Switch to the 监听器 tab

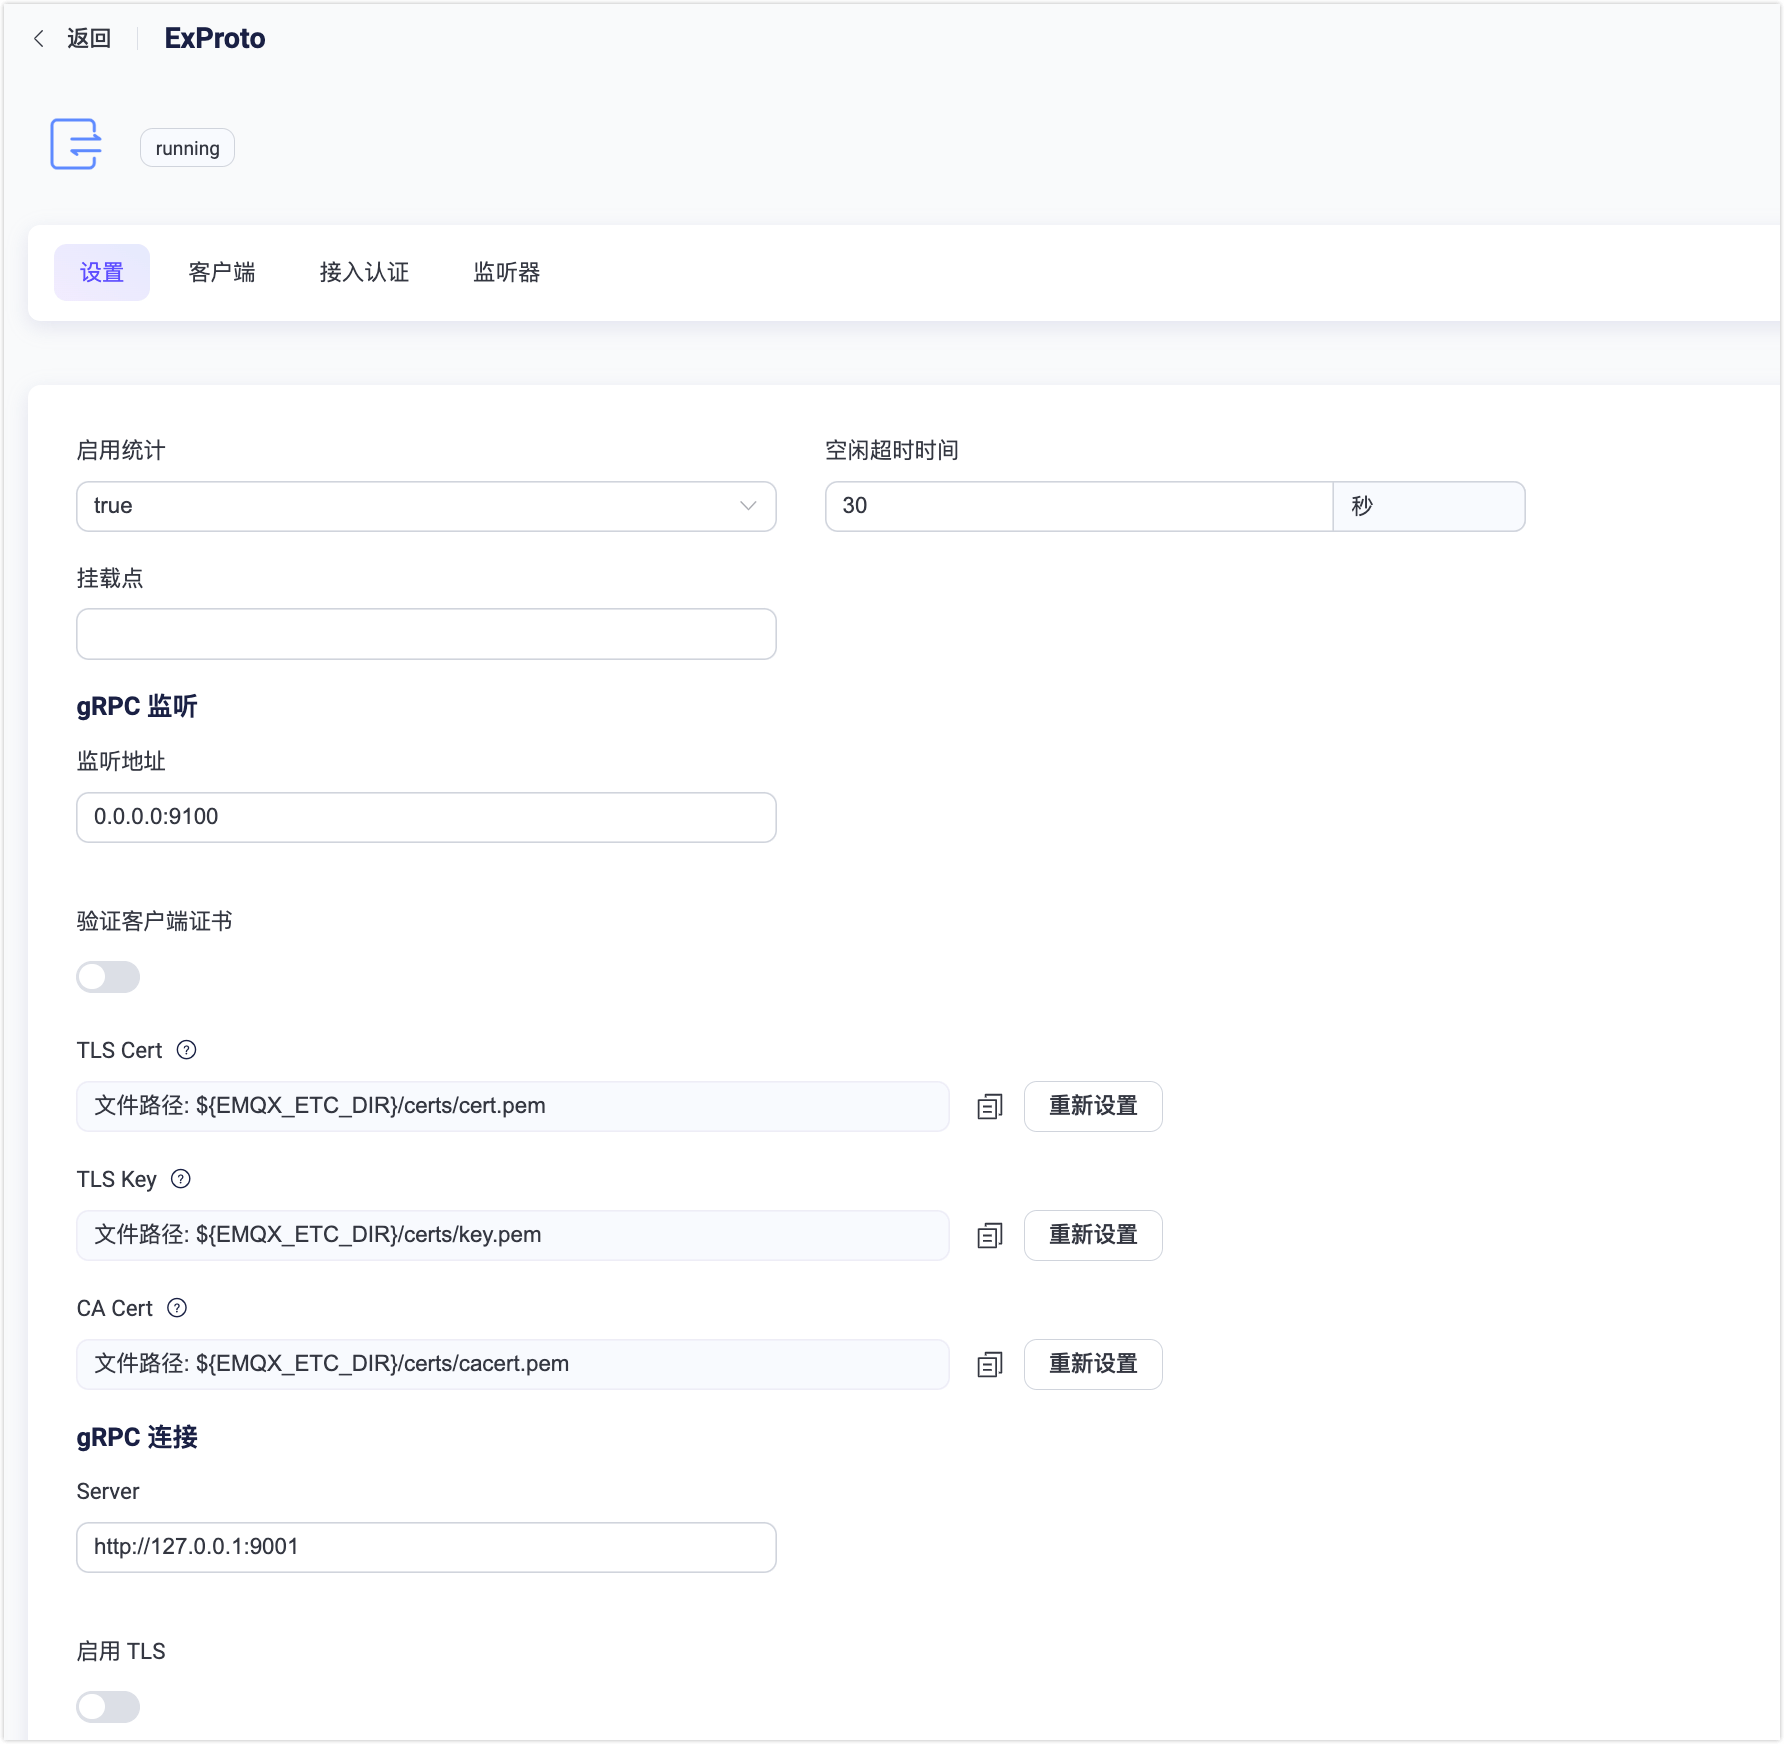pos(506,272)
